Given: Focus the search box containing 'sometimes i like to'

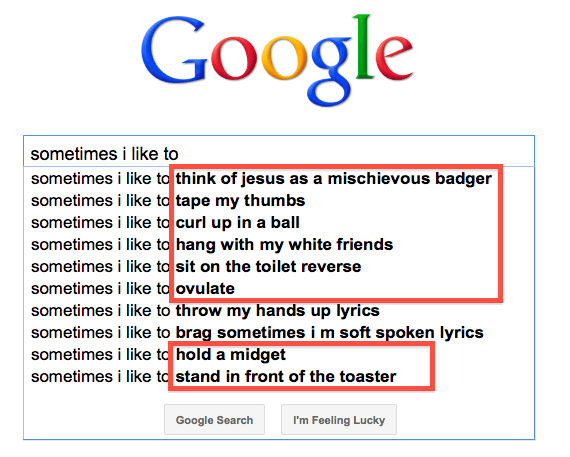Looking at the screenshot, I should click(x=279, y=152).
